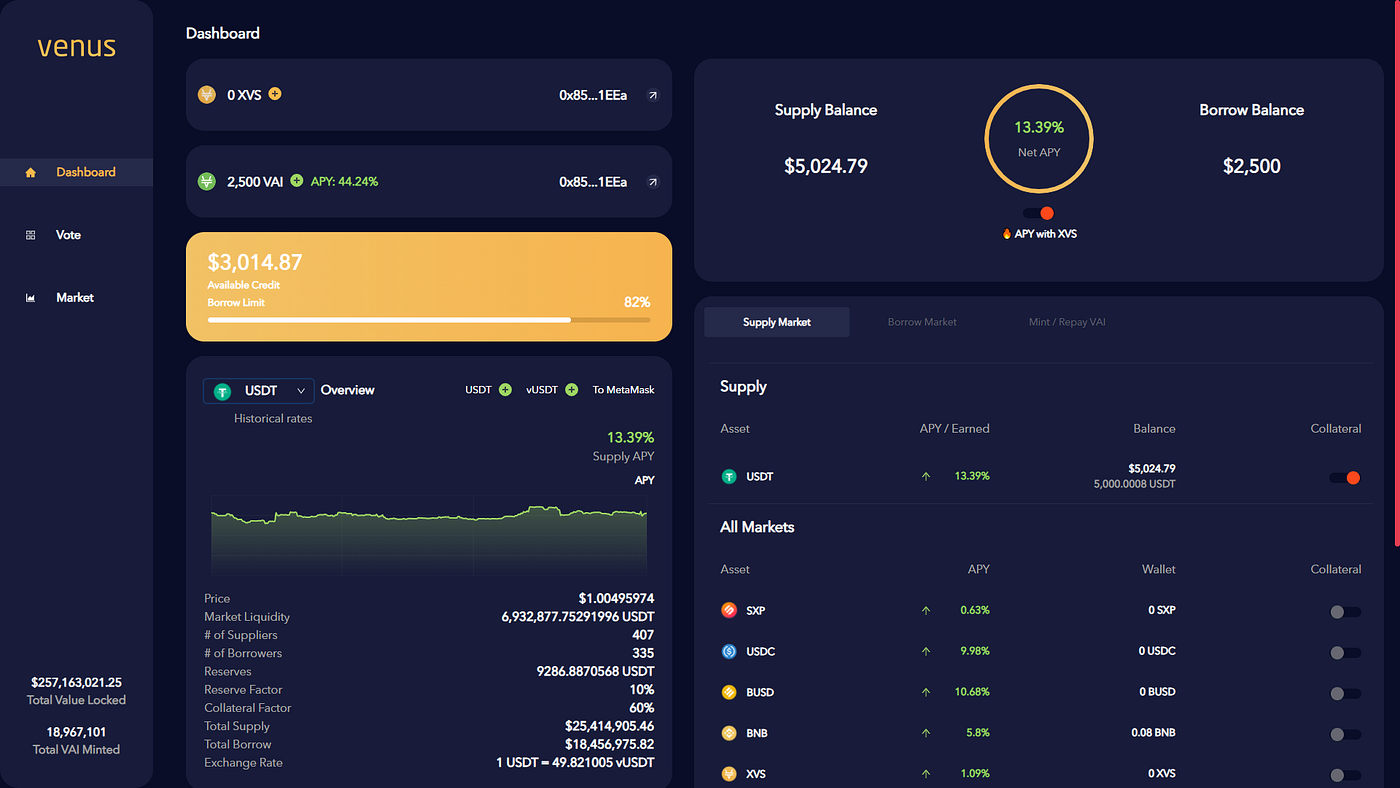Image resolution: width=1400 pixels, height=788 pixels.
Task: Click the green up arrow in USDC row
Action: [926, 651]
